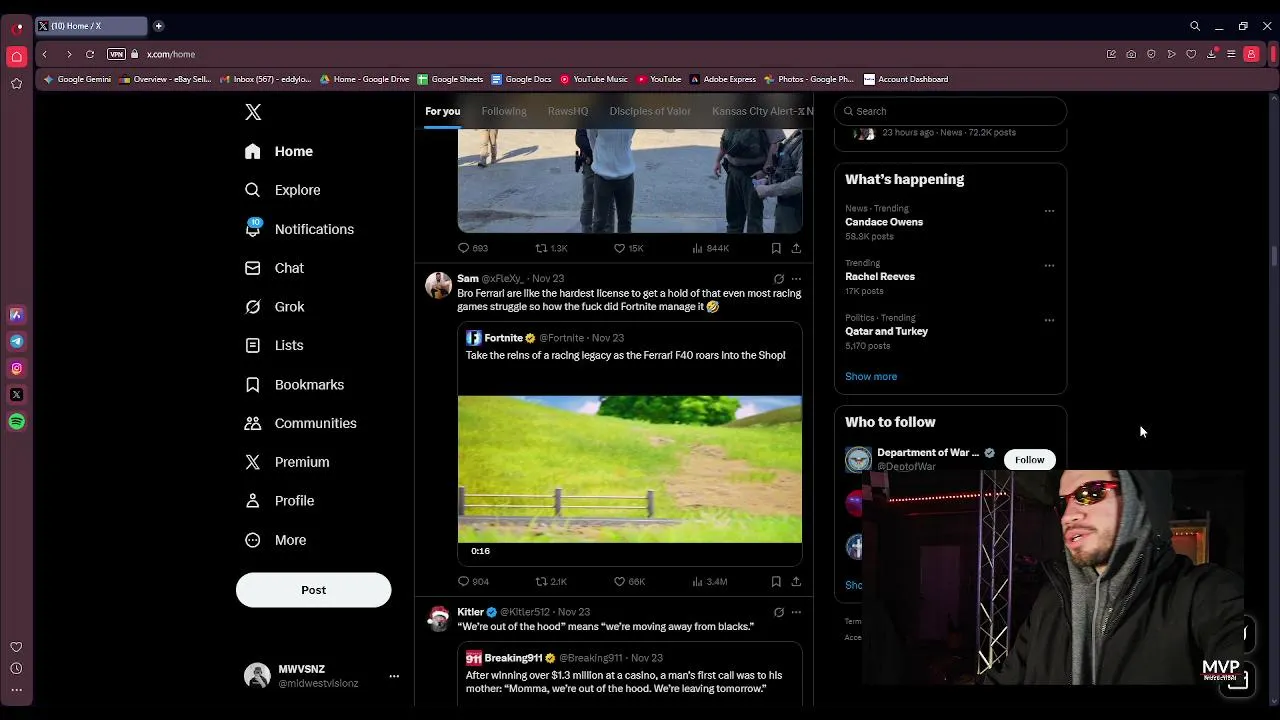This screenshot has height=720, width=1280.
Task: Click the Post button
Action: point(313,590)
